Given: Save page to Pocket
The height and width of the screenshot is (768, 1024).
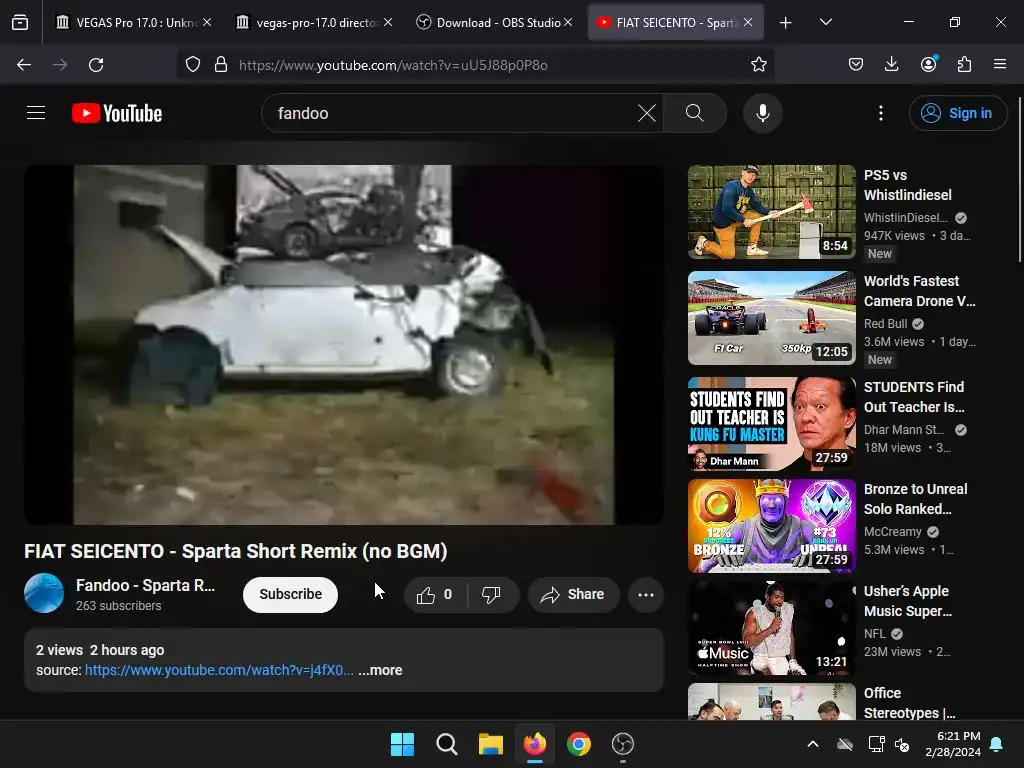Looking at the screenshot, I should coord(856,64).
